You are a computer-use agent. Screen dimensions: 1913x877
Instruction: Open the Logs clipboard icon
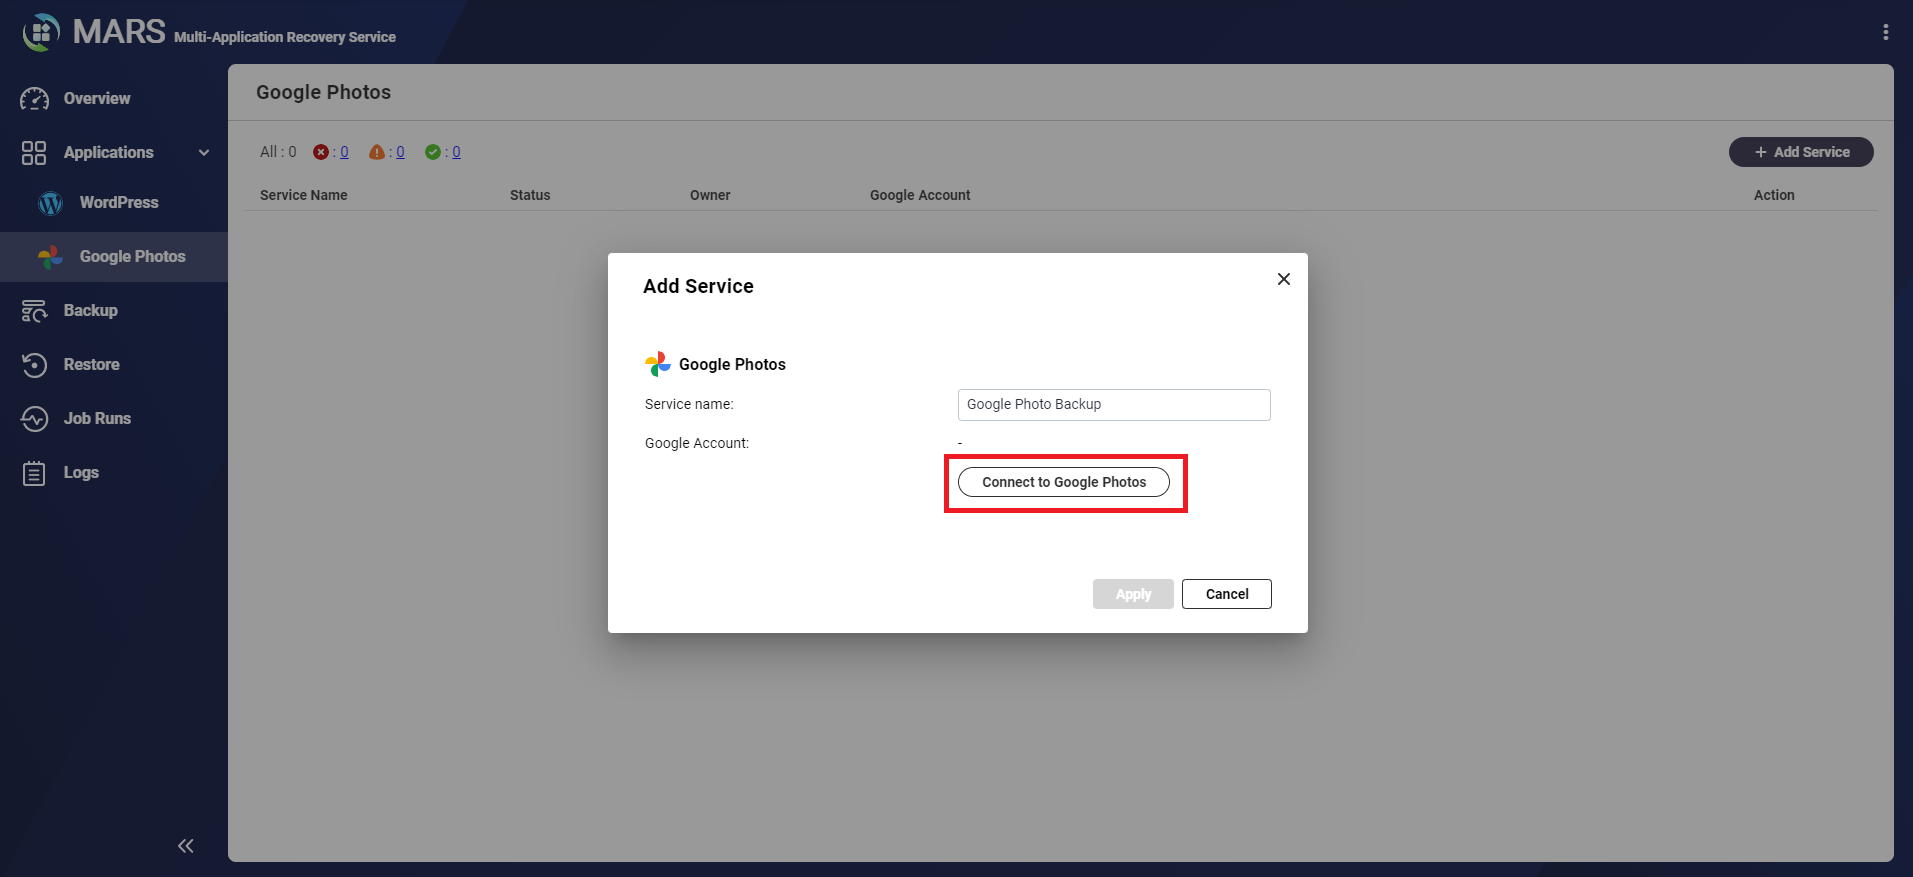coord(34,473)
